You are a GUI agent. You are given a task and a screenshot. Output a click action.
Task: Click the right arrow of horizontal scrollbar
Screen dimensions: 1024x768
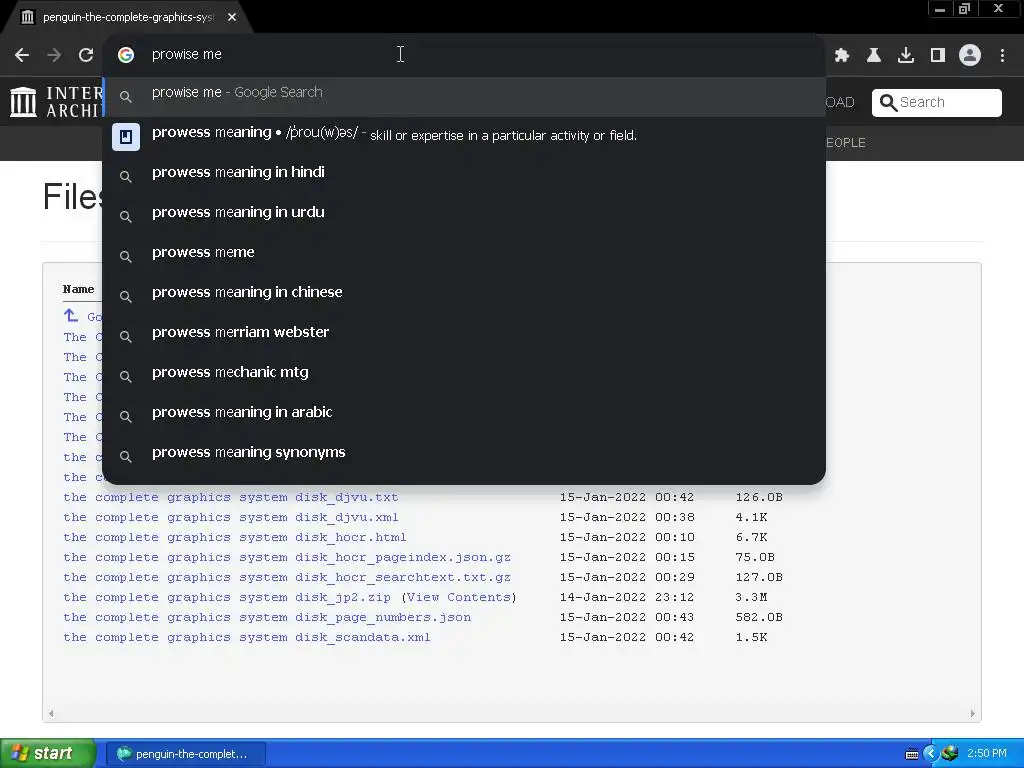click(x=972, y=713)
